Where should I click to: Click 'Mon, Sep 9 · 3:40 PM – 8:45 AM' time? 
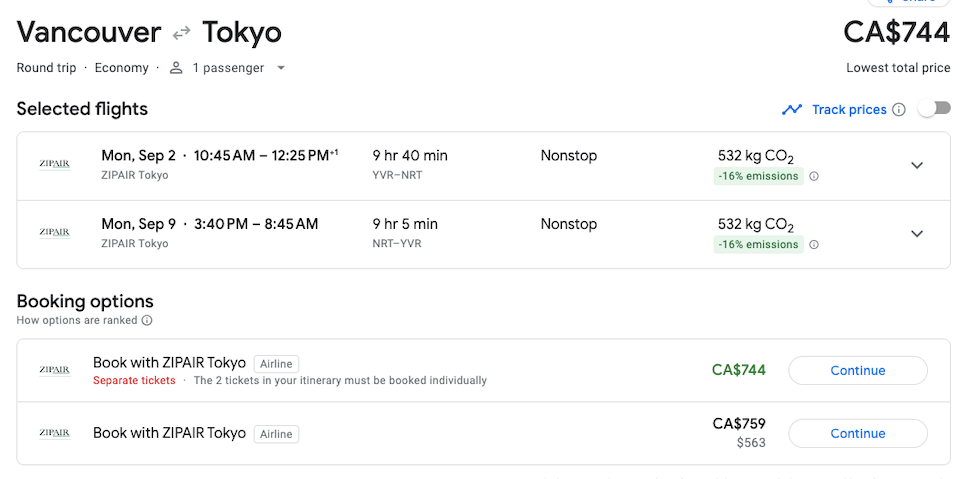point(210,224)
